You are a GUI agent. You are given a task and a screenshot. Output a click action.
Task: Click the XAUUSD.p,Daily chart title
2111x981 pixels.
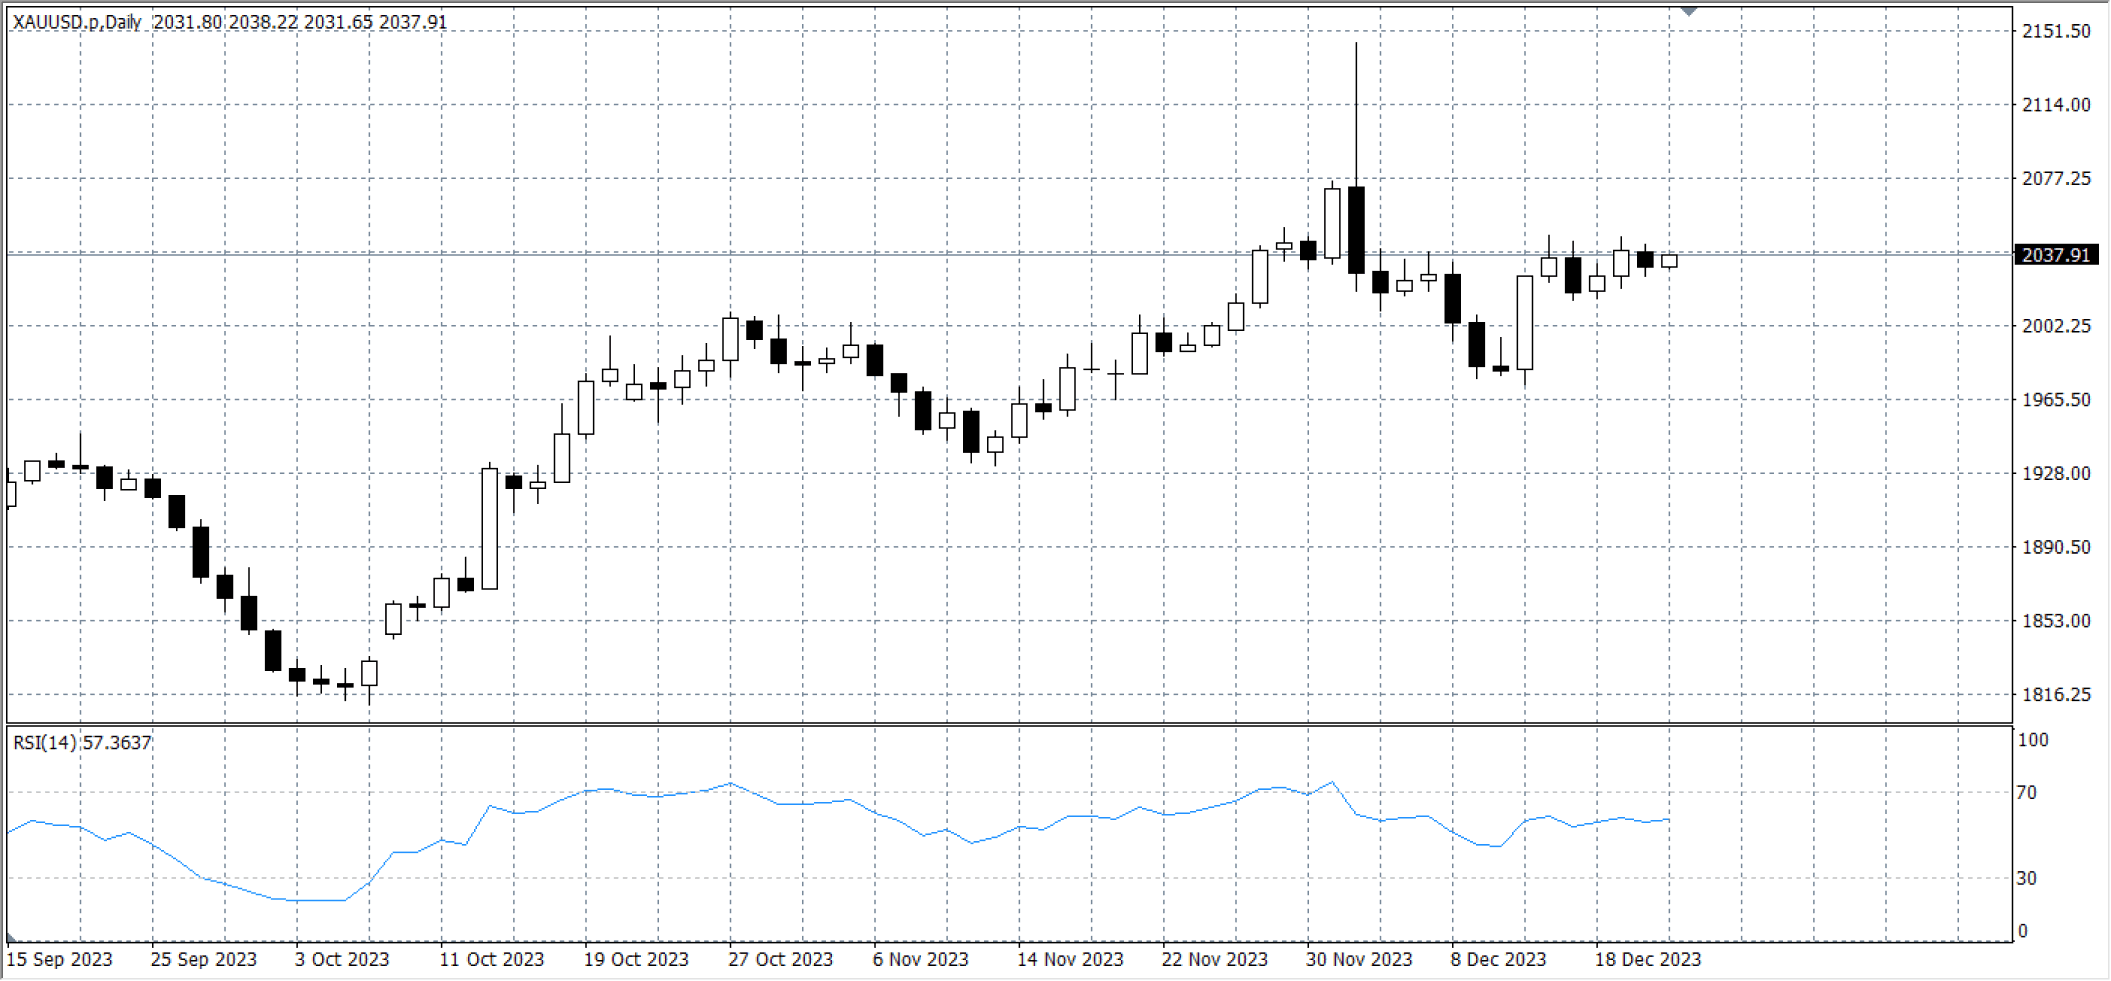tap(77, 22)
